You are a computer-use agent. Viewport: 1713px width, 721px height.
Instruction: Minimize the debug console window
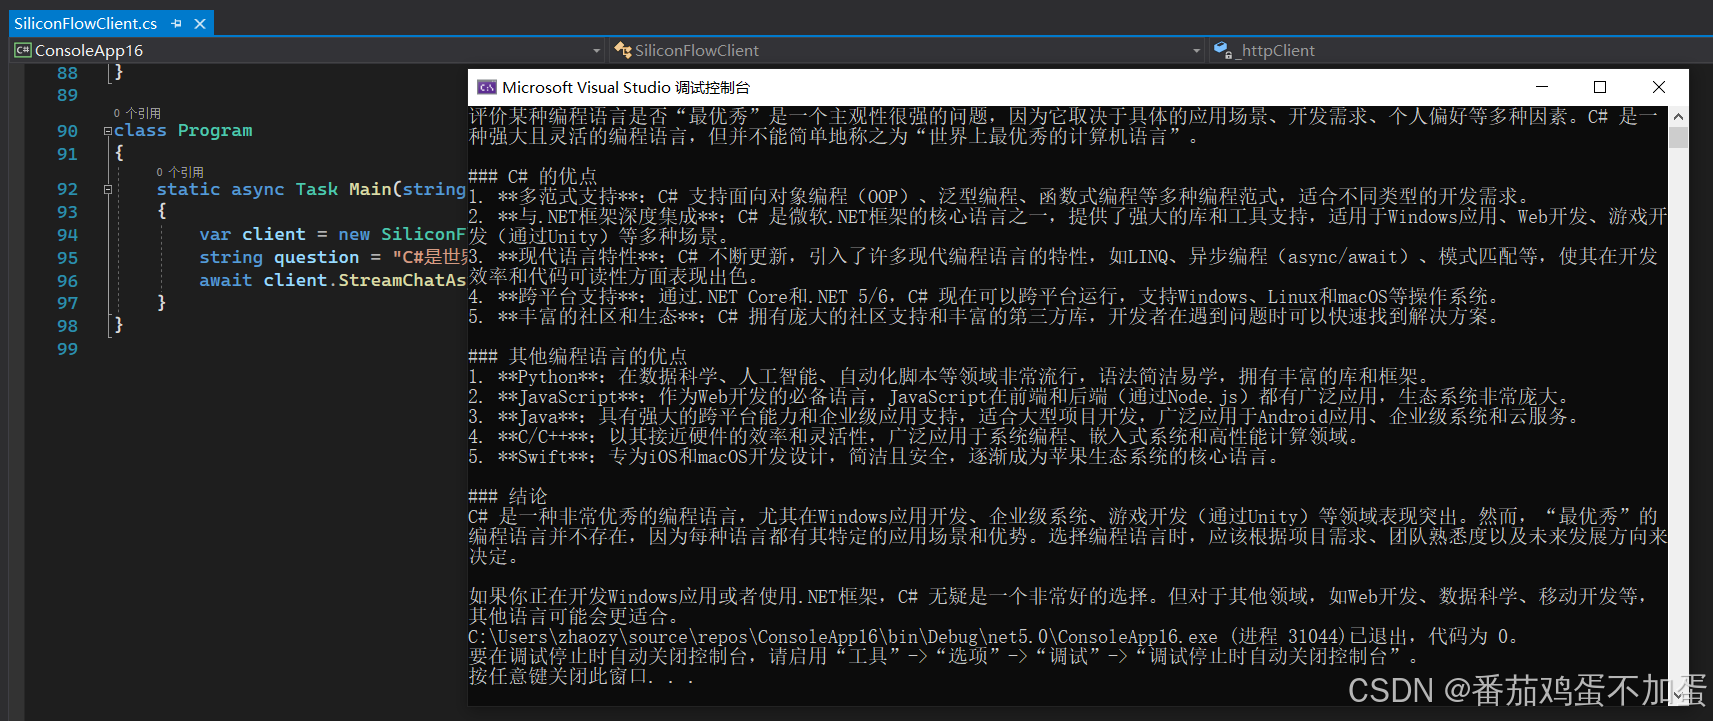(x=1541, y=87)
